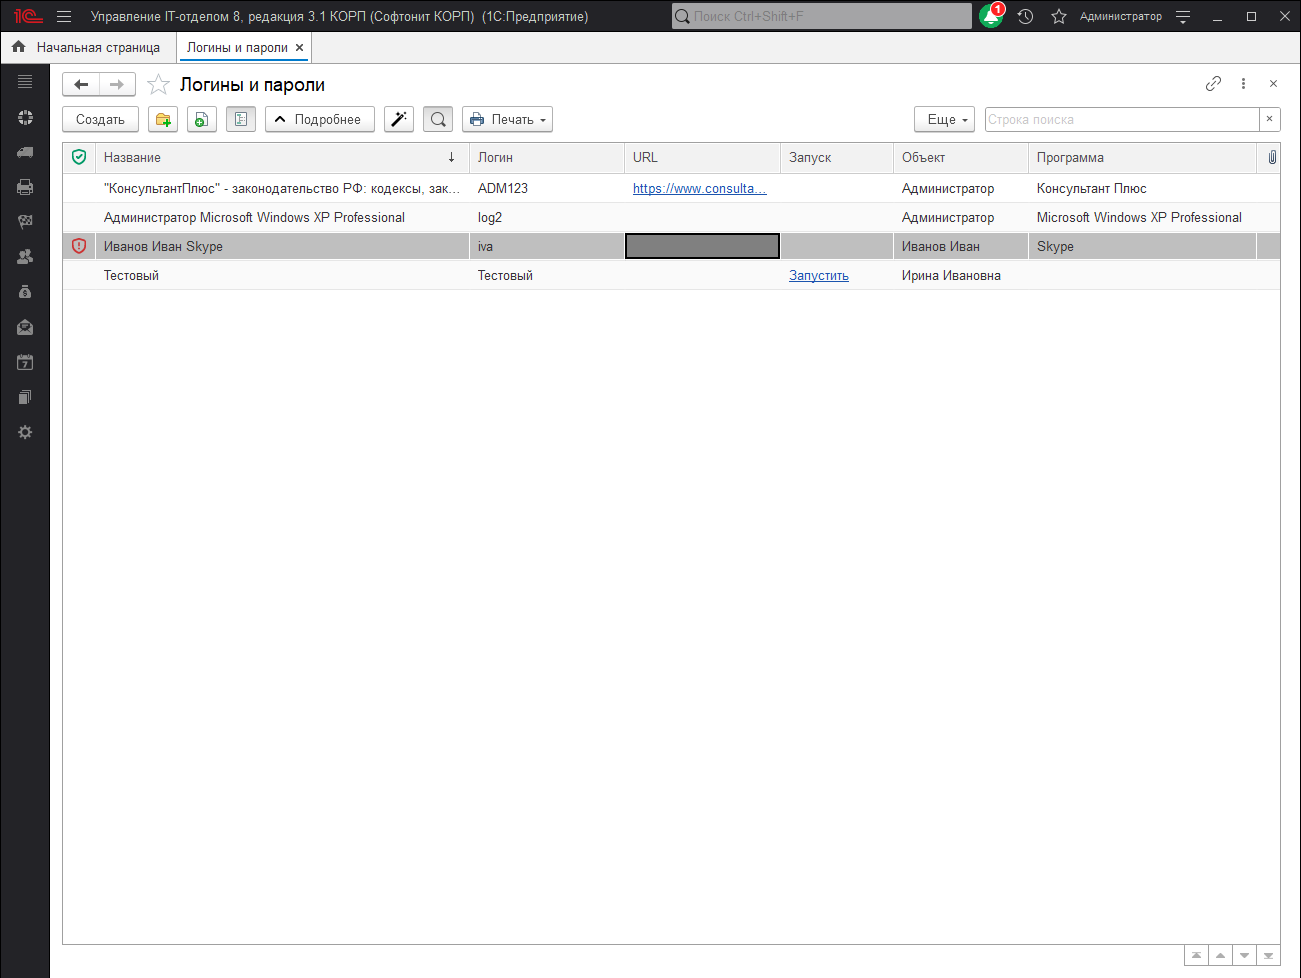Add page to favorites with star
The width and height of the screenshot is (1301, 978).
[x=158, y=85]
